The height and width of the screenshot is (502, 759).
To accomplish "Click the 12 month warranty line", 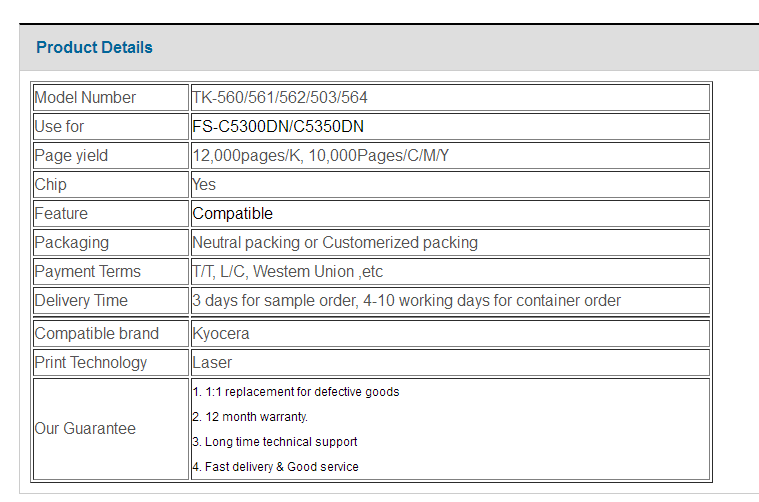I will click(250, 417).
